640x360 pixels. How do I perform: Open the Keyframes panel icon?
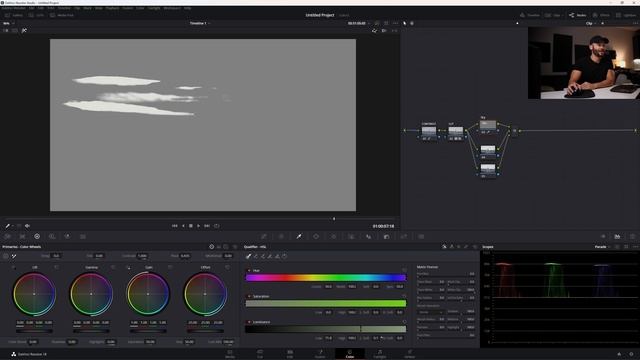[603, 236]
